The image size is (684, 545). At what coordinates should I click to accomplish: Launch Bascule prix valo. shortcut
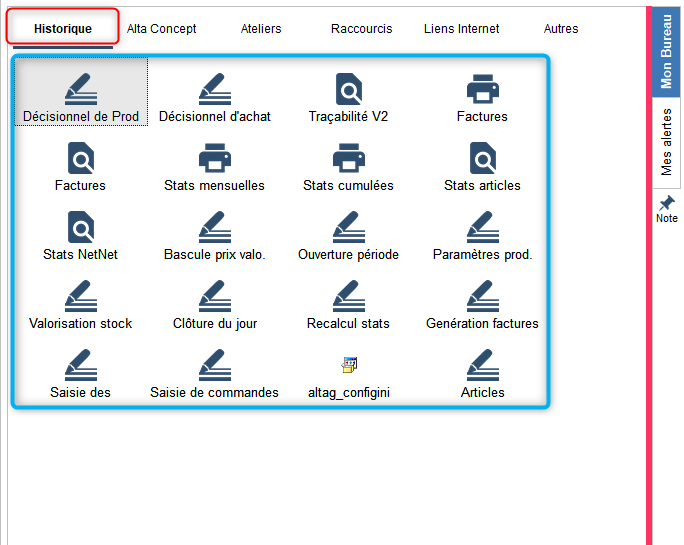[214, 228]
